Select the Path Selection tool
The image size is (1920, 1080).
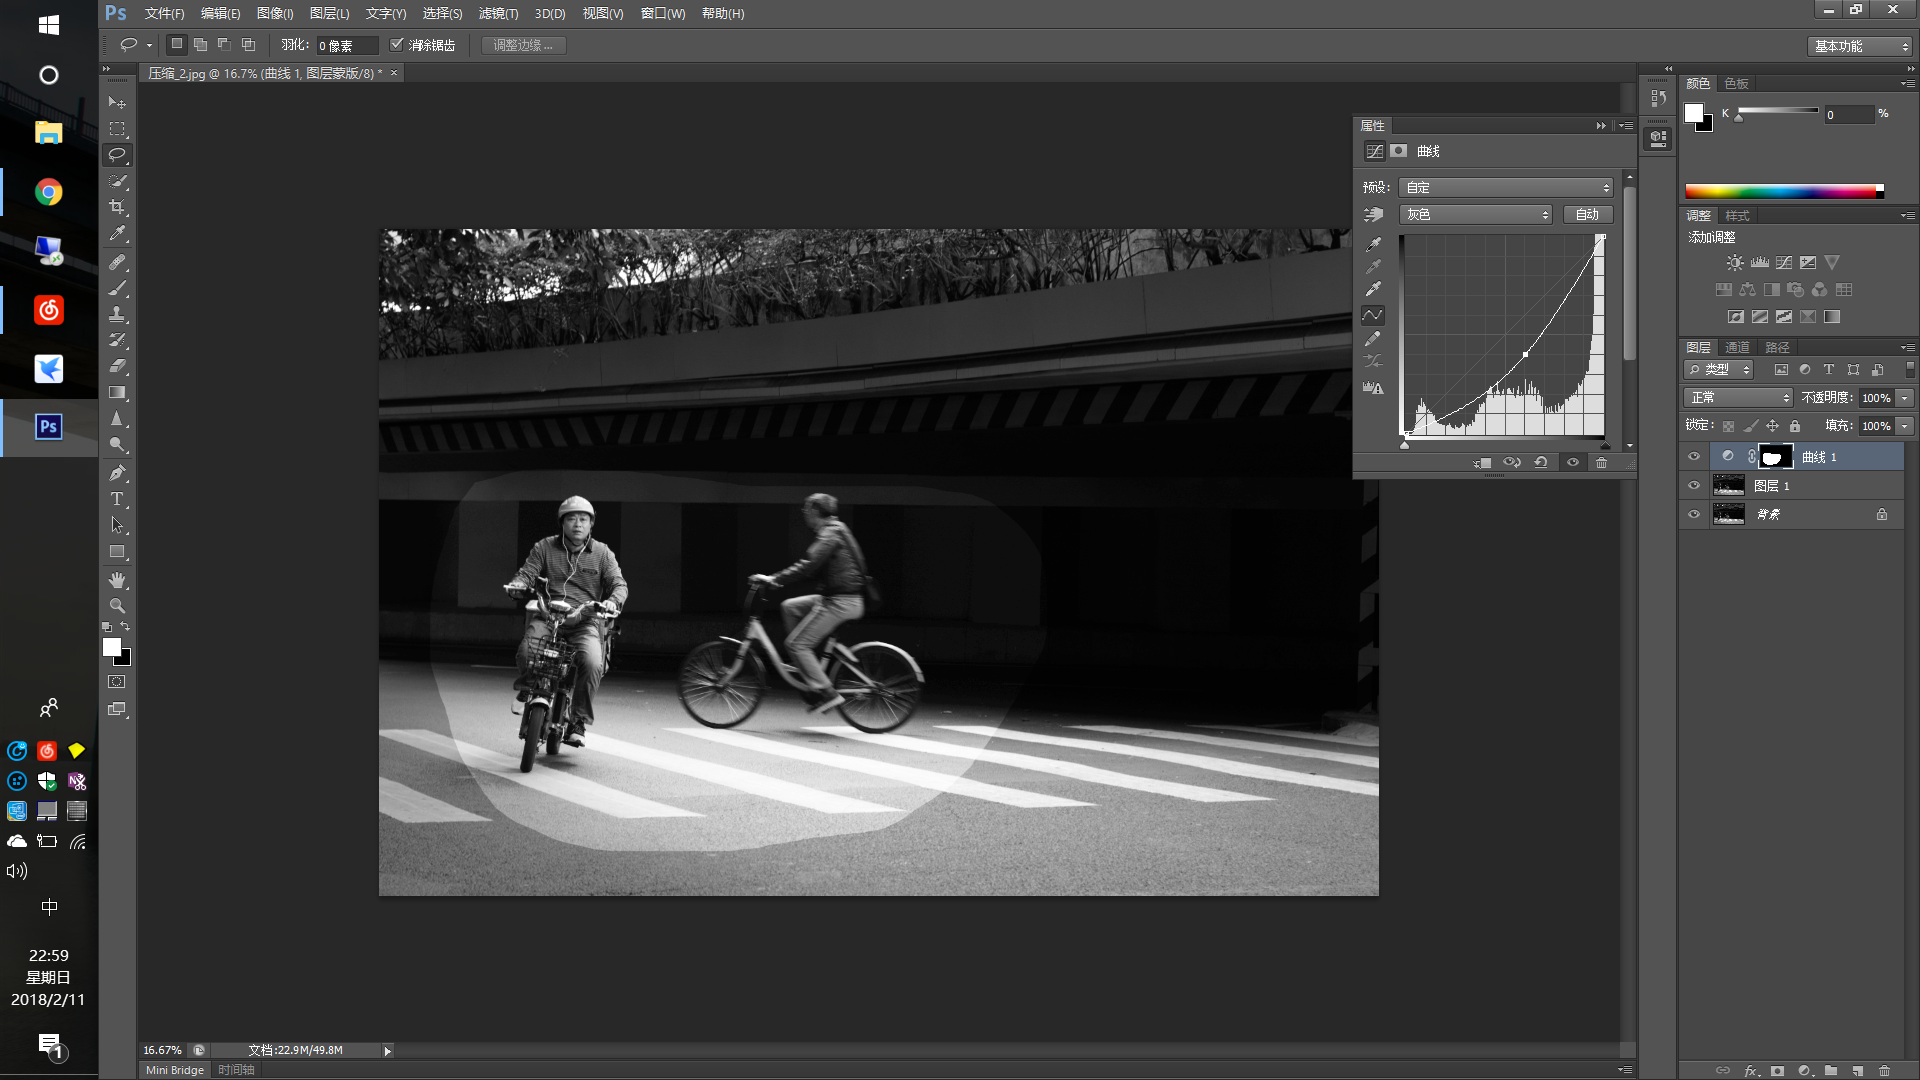[117, 525]
